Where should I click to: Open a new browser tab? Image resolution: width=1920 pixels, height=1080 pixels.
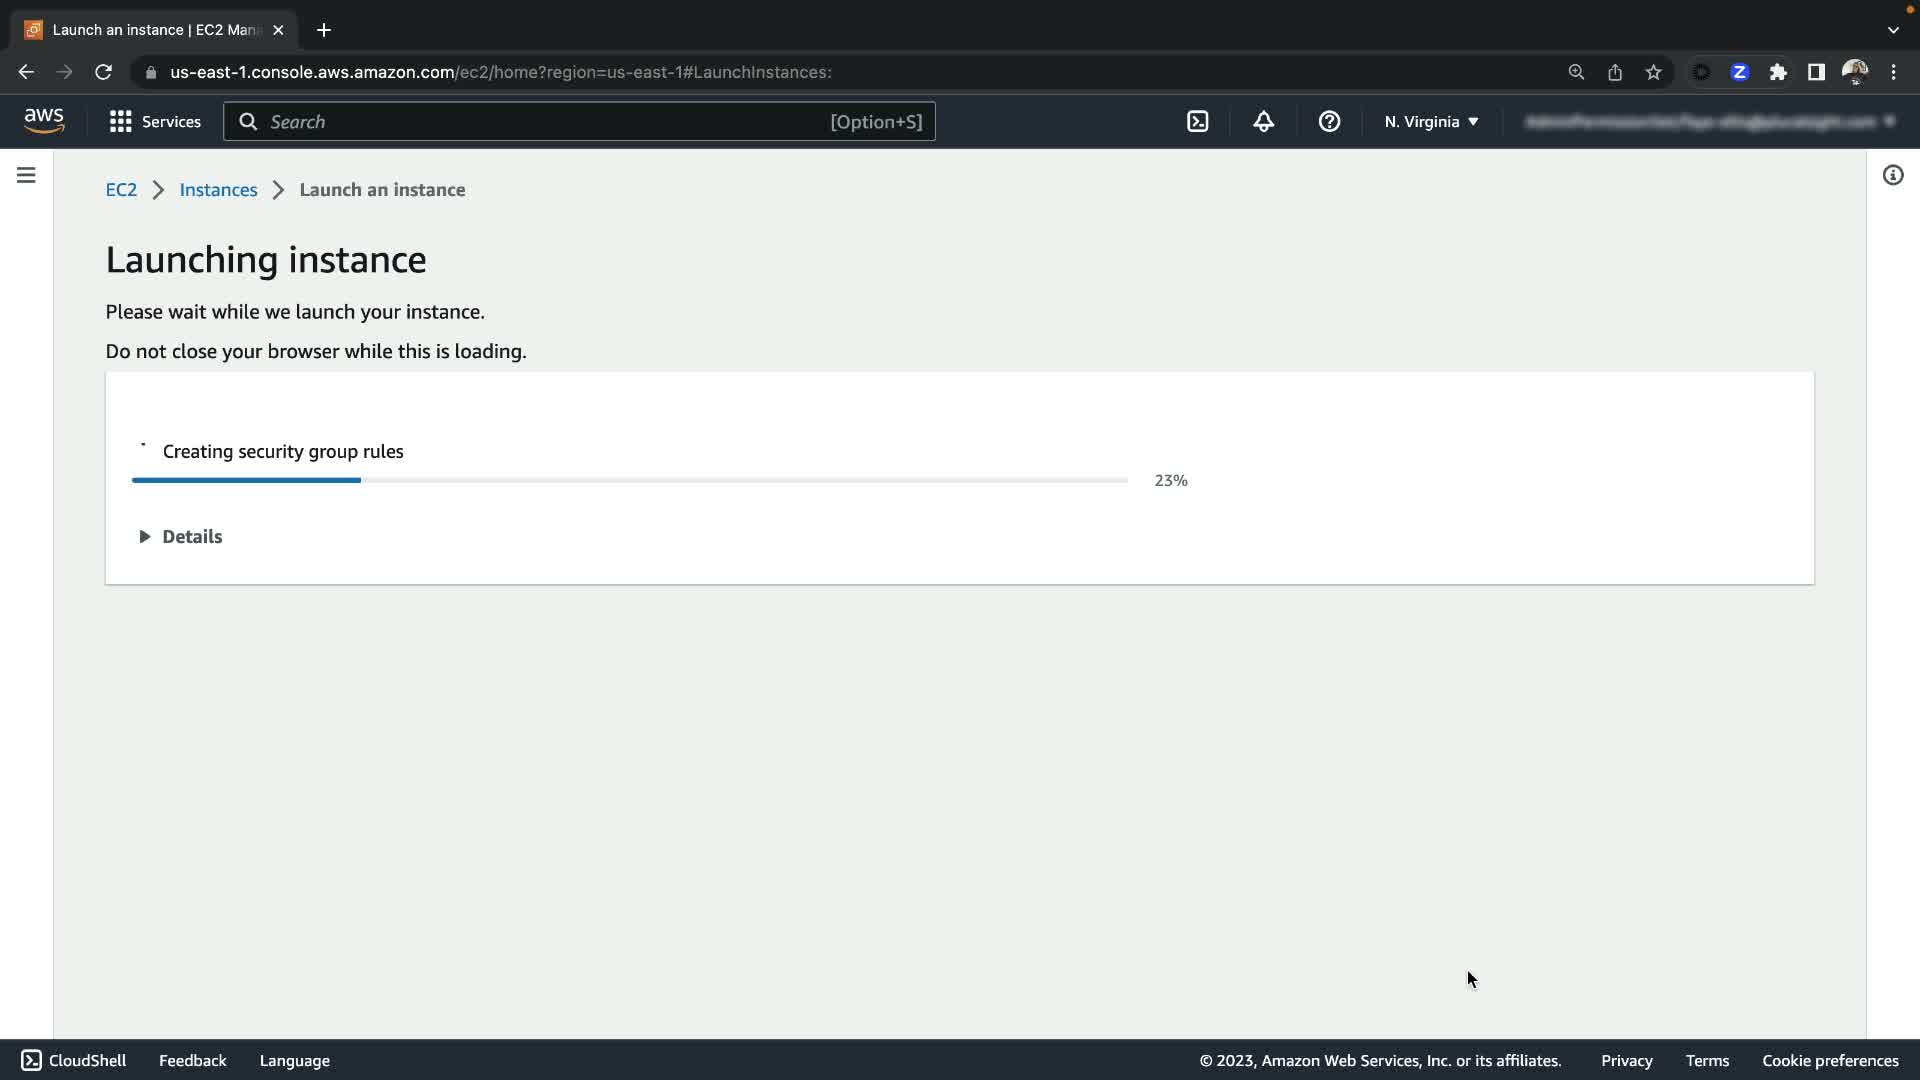323,30
